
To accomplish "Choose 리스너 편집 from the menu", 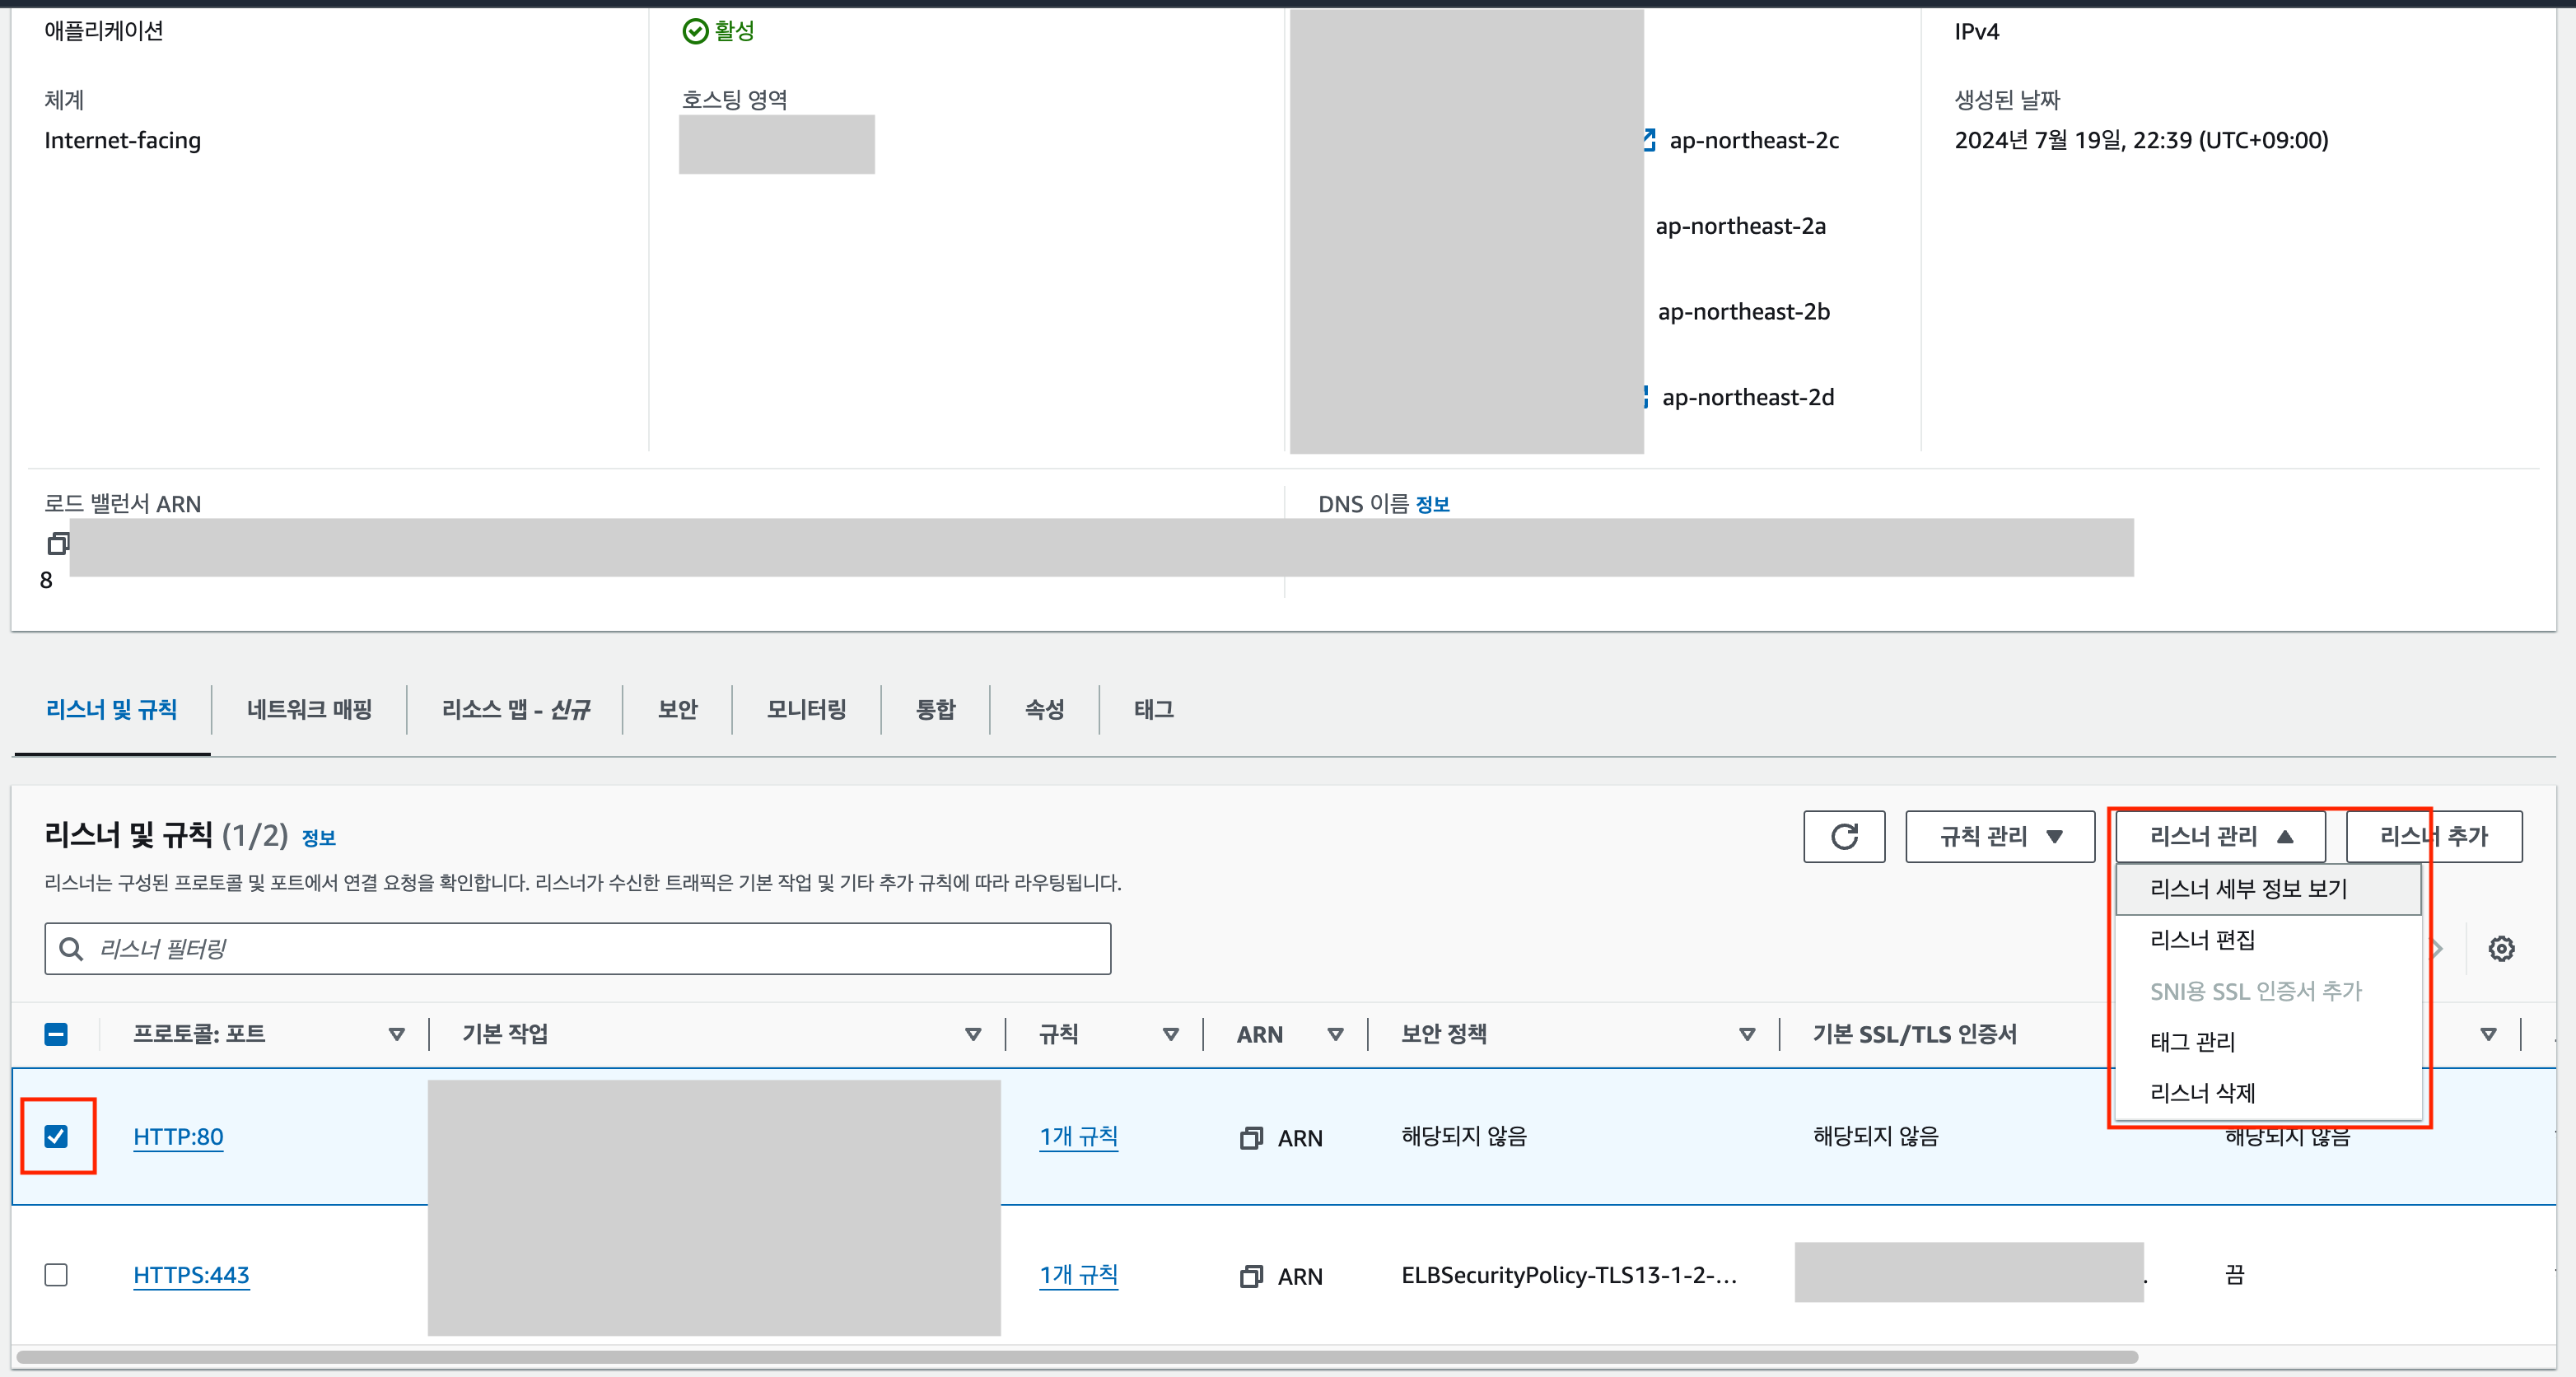I will point(2202,940).
